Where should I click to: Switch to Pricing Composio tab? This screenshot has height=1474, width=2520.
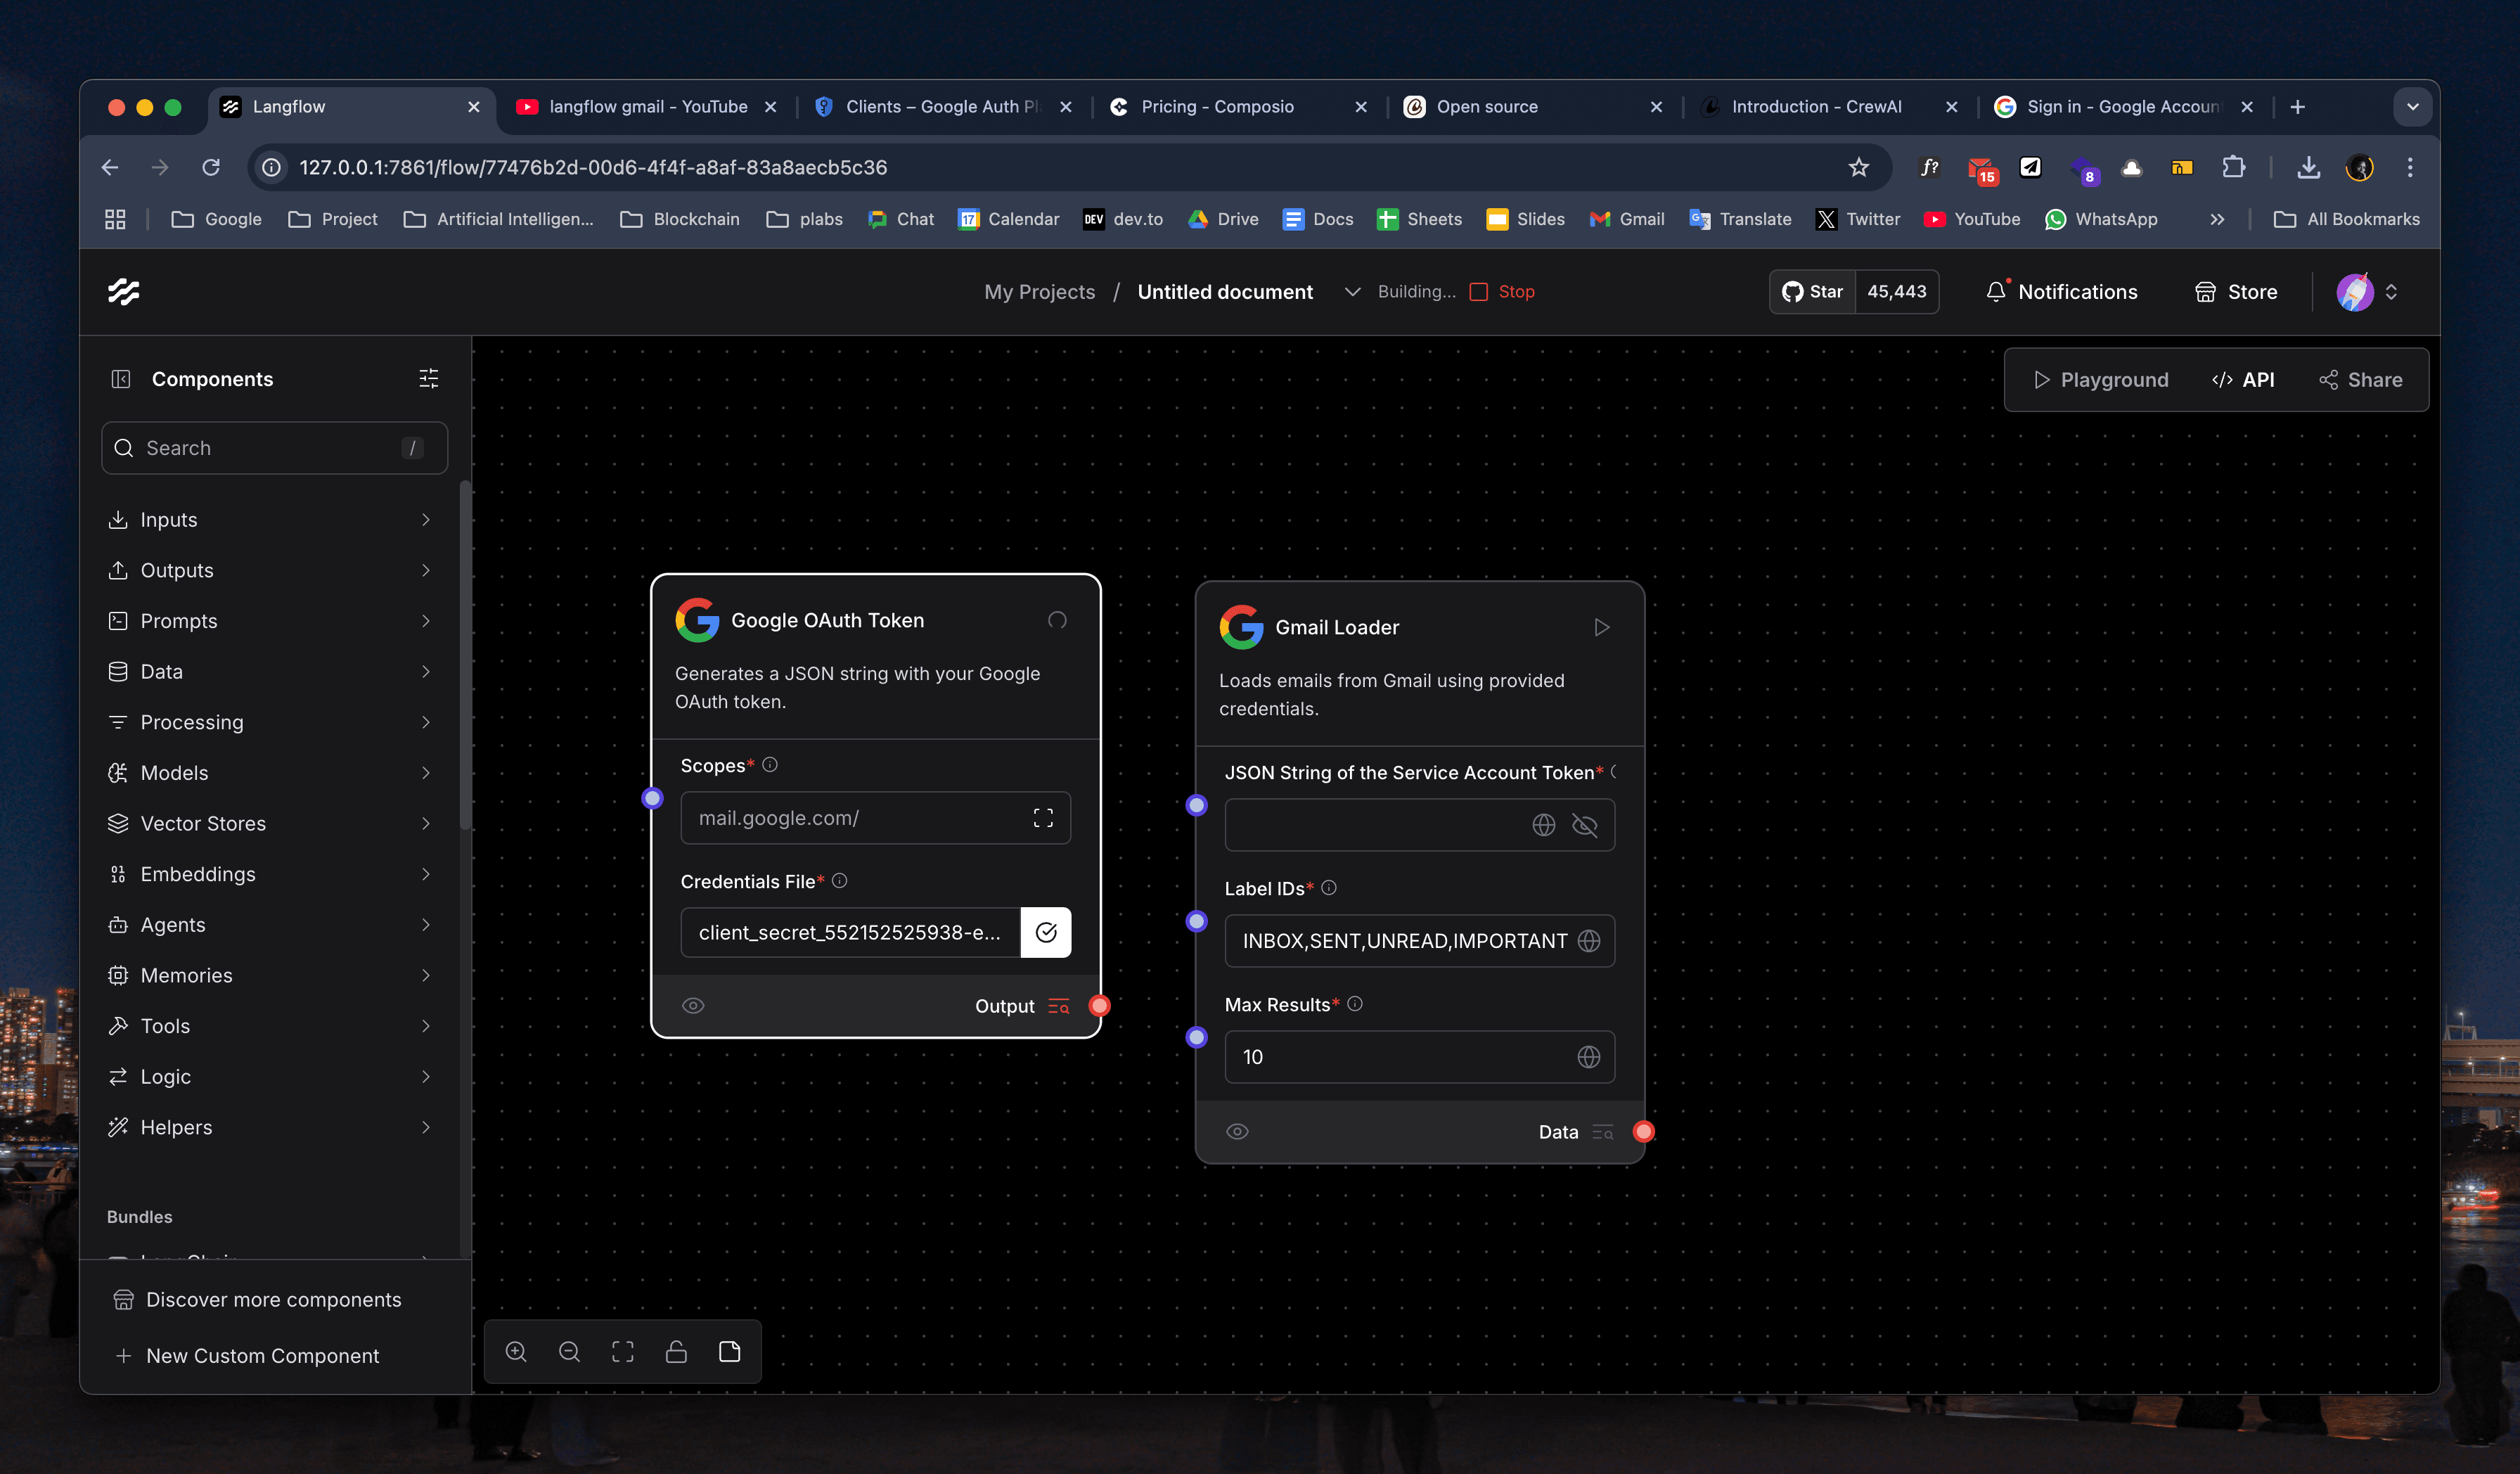1238,107
